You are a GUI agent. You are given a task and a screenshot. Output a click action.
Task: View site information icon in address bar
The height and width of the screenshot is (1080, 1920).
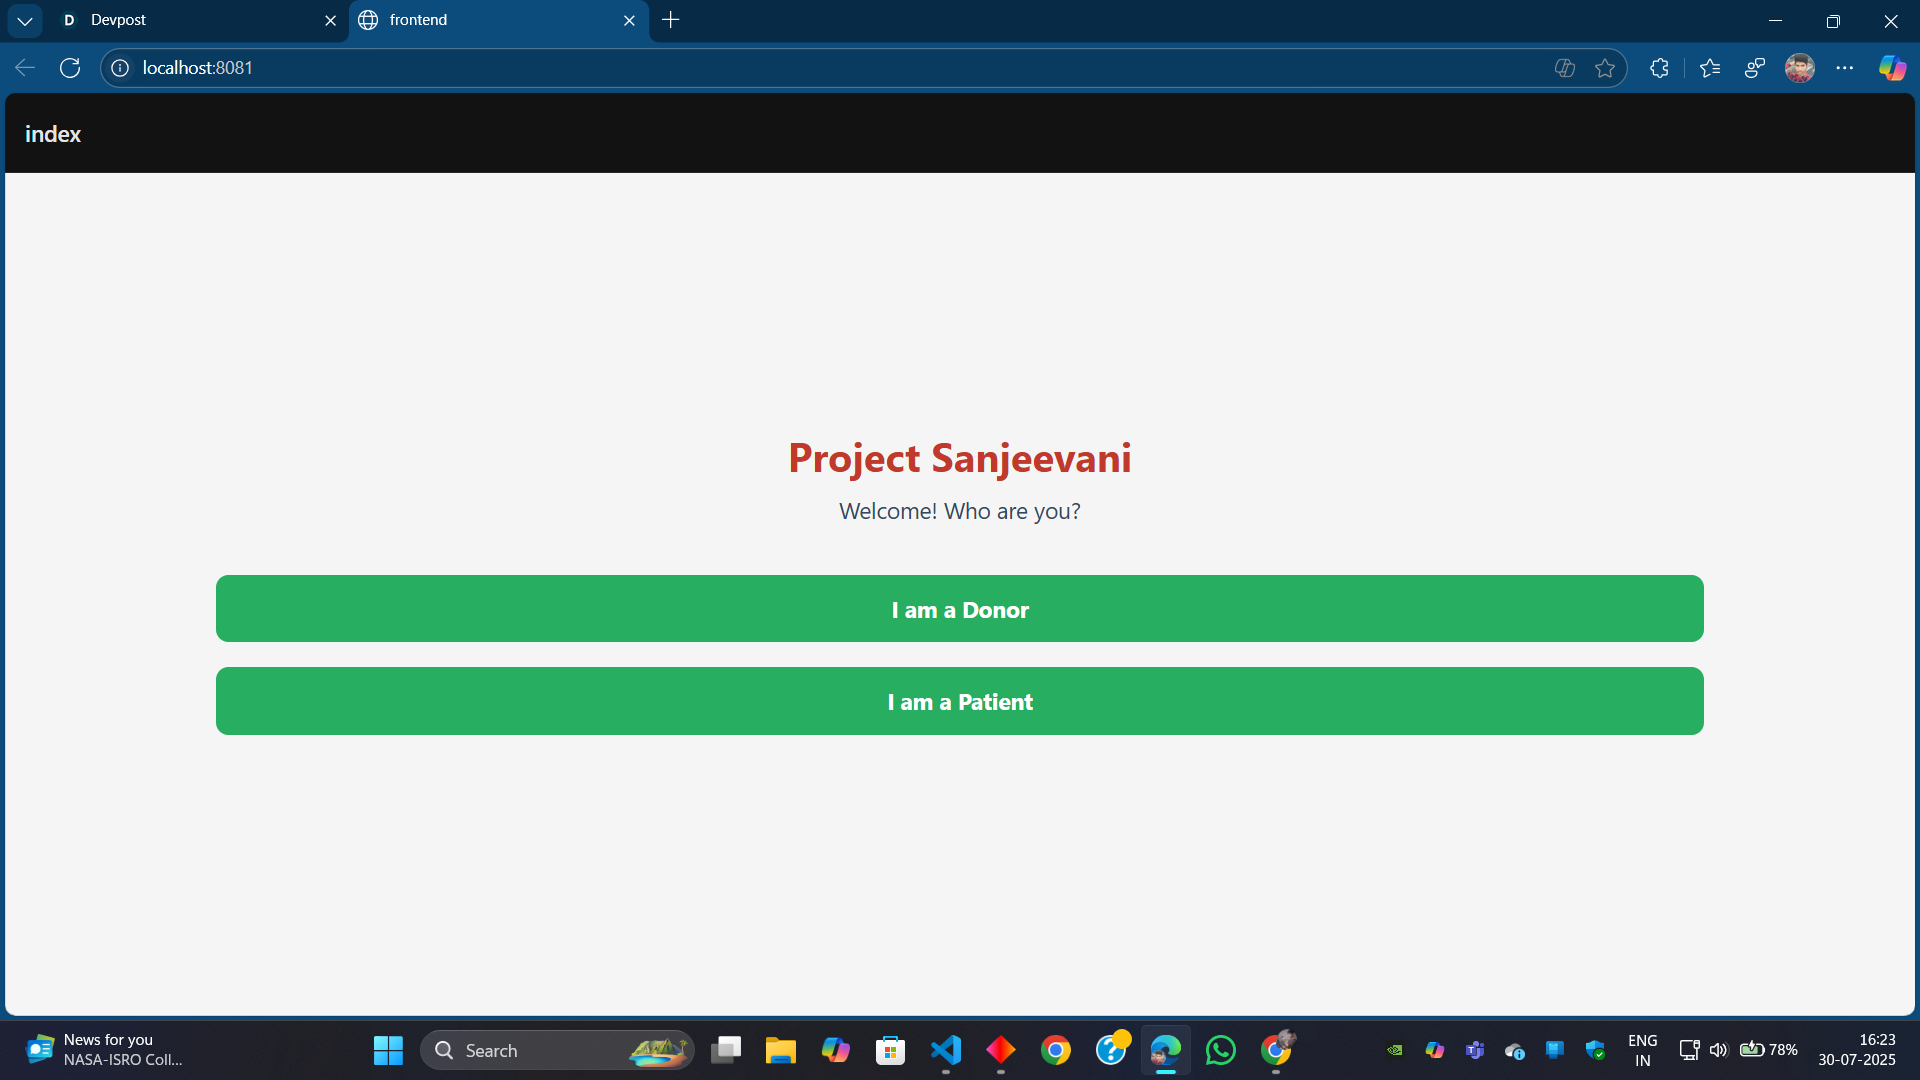[120, 68]
